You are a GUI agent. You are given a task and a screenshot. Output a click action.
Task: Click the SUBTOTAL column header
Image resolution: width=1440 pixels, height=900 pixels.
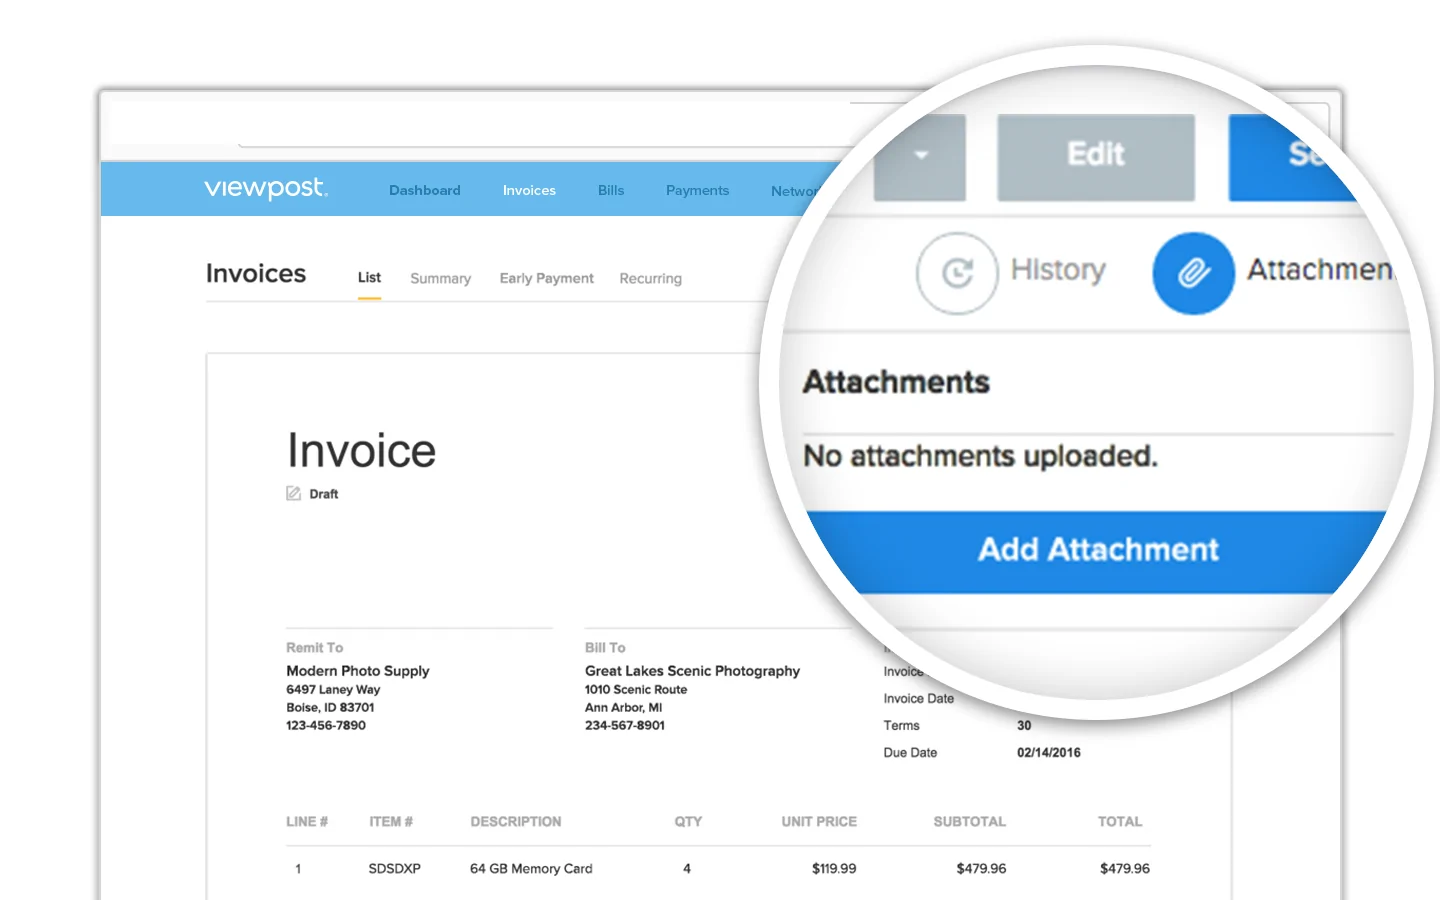coord(970,822)
